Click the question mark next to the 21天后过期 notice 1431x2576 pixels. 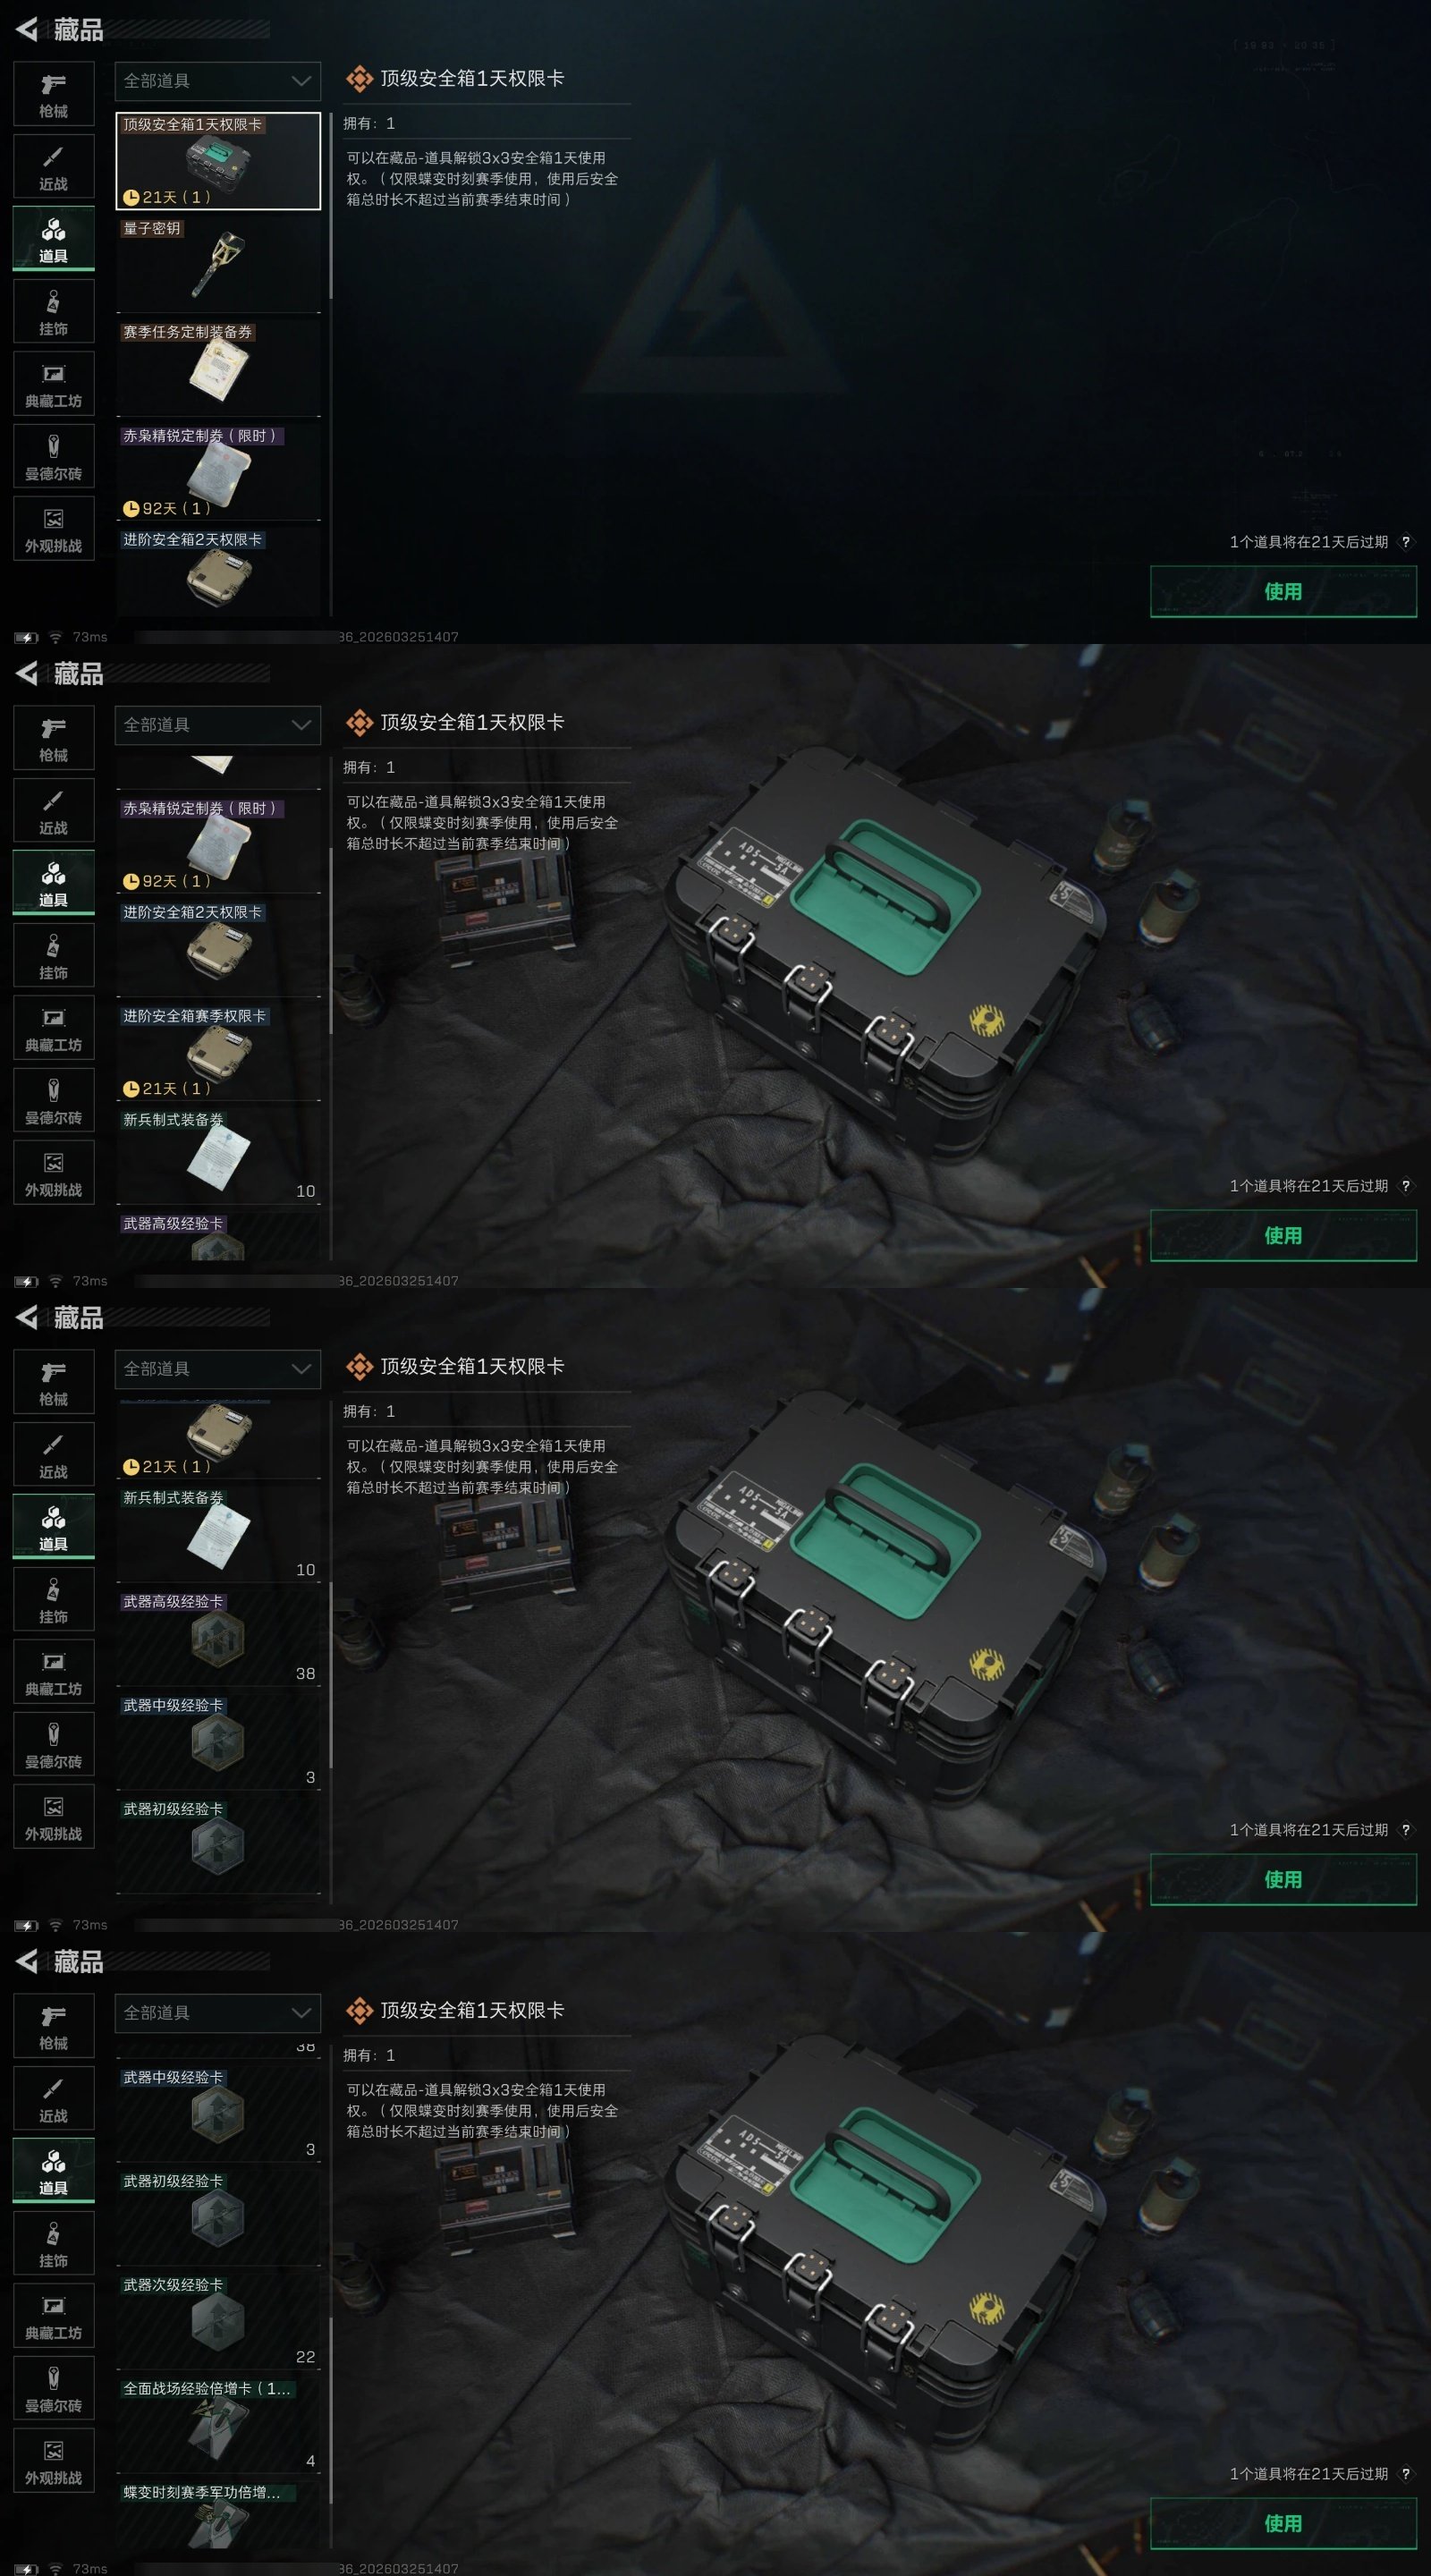pos(1405,542)
